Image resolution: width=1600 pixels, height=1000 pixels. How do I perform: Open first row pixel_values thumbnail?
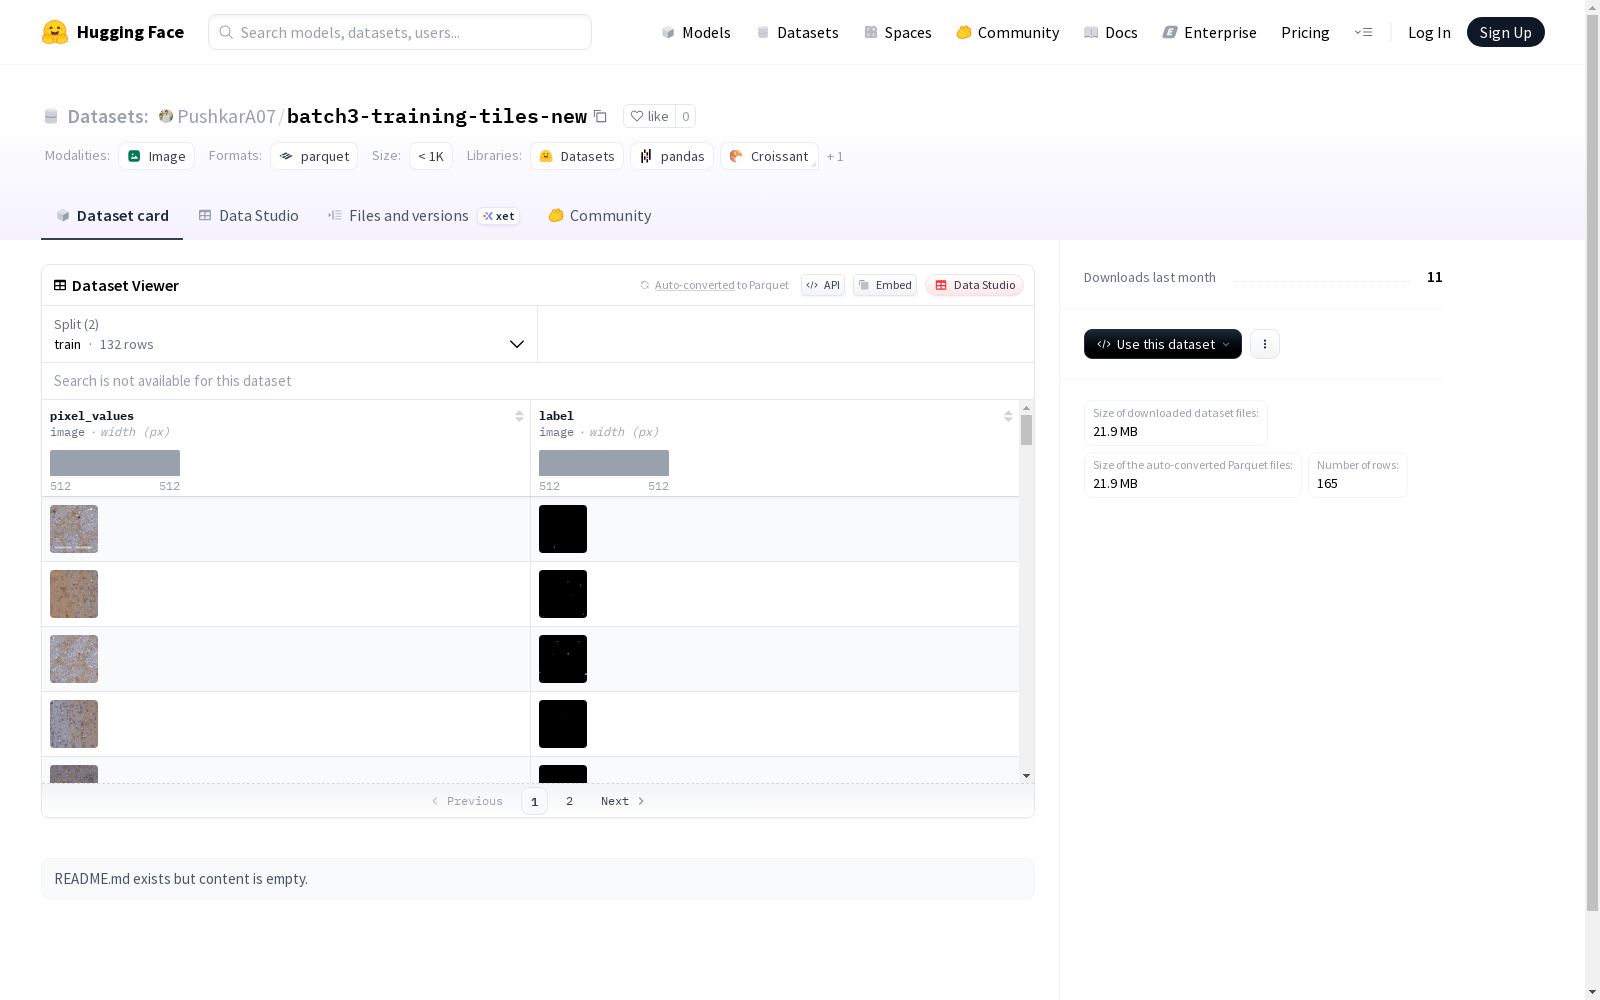point(74,529)
